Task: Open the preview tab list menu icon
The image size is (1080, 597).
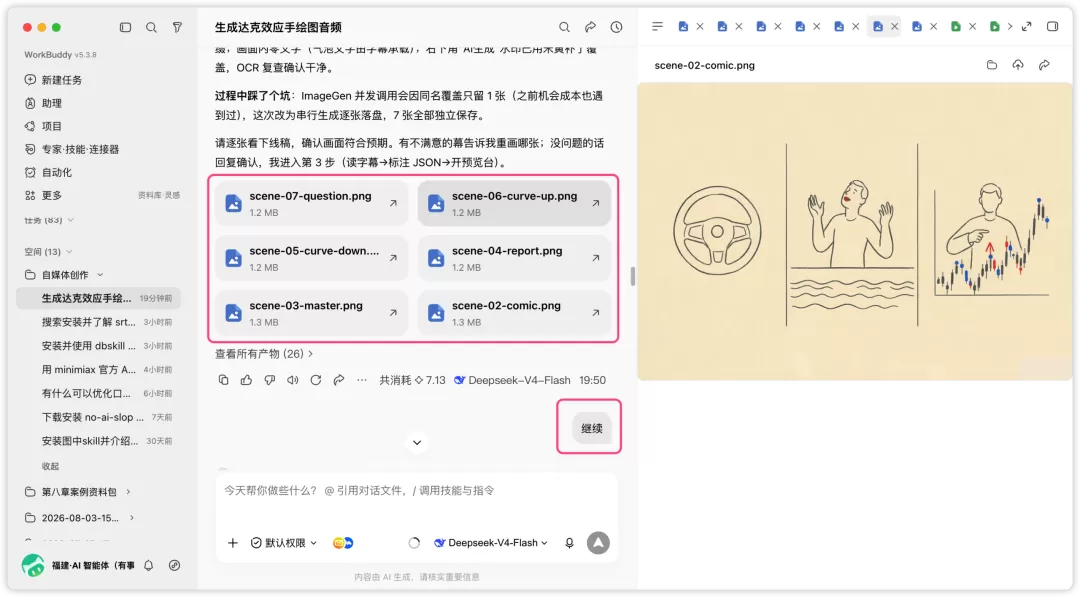Action: point(657,26)
